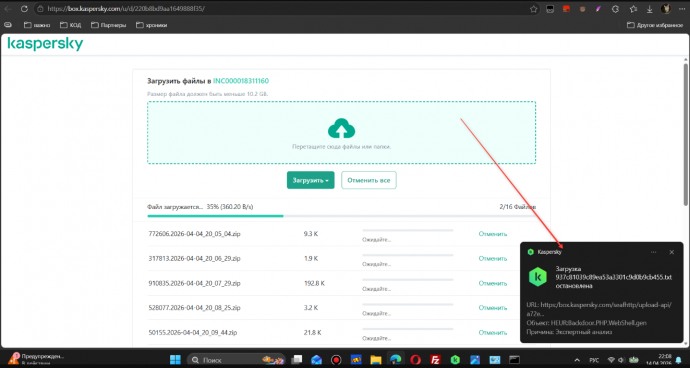Open the Microsoft Edge icon on the taskbar

click(395, 360)
